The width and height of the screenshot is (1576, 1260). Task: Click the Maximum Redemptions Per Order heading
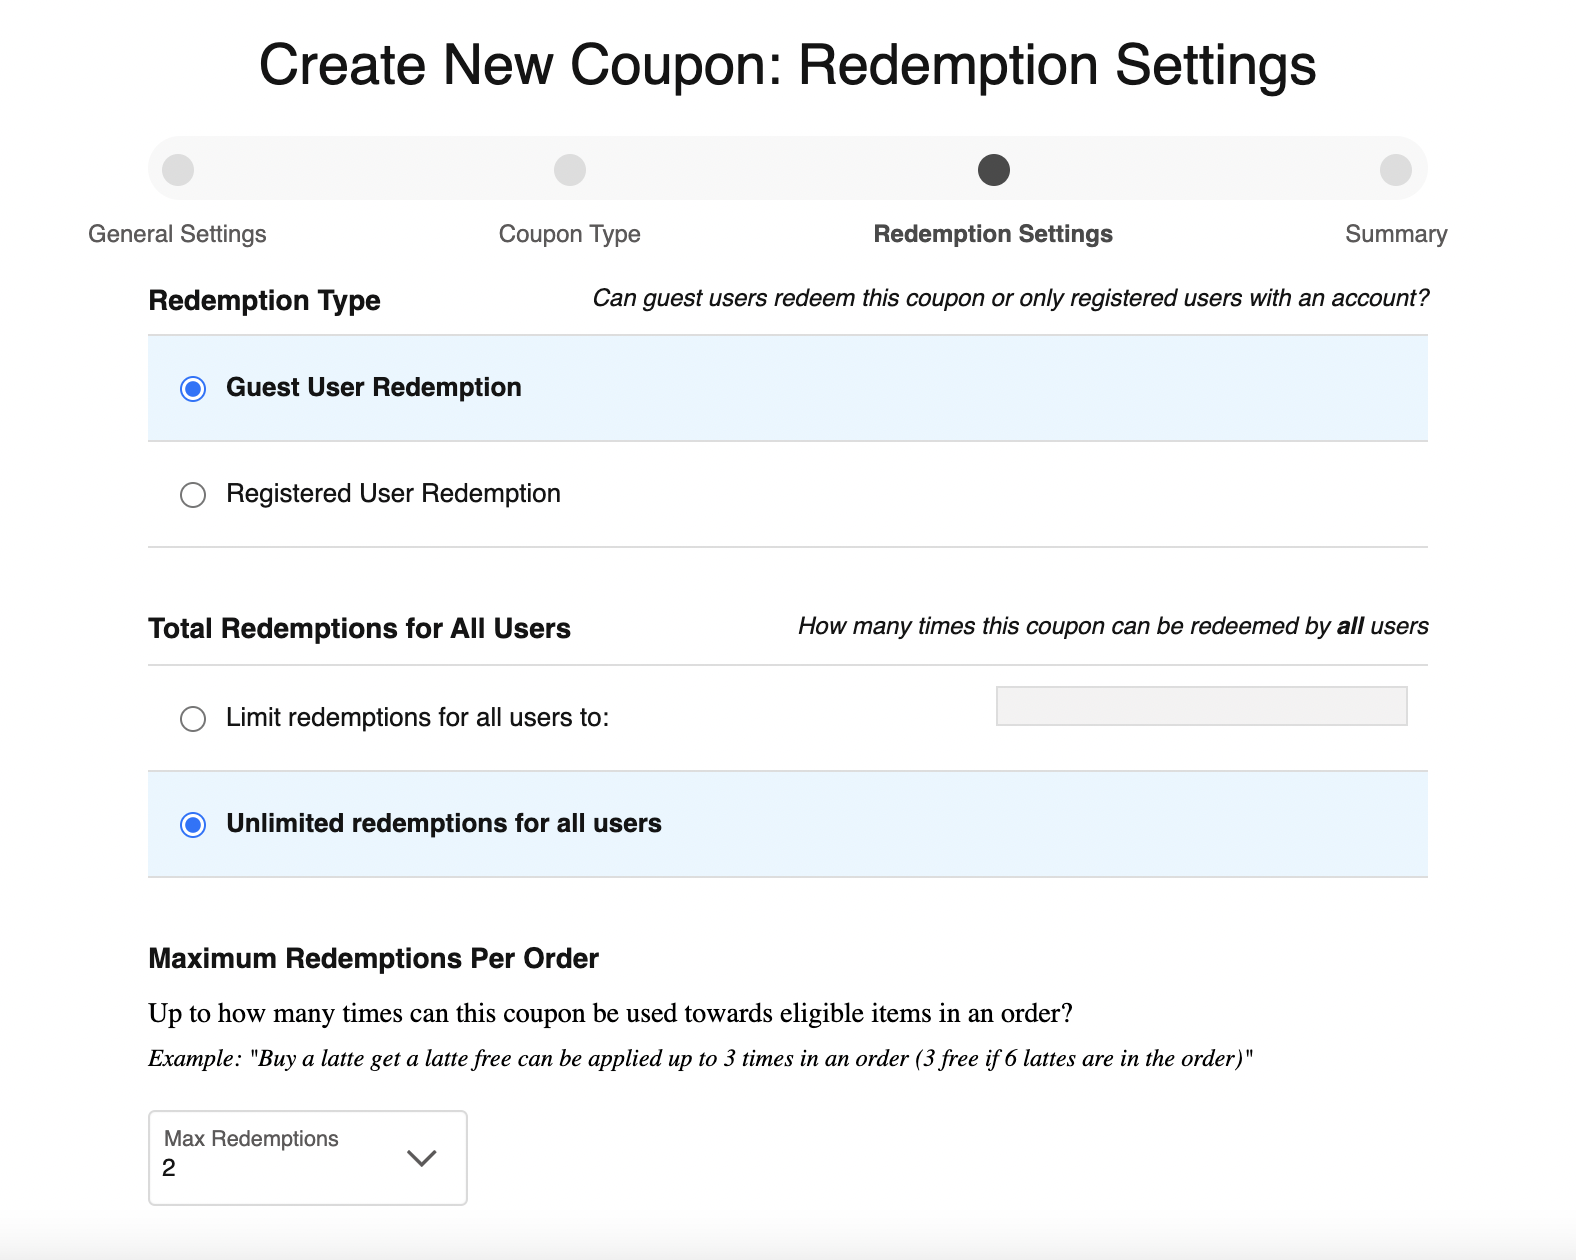pyautogui.click(x=373, y=959)
